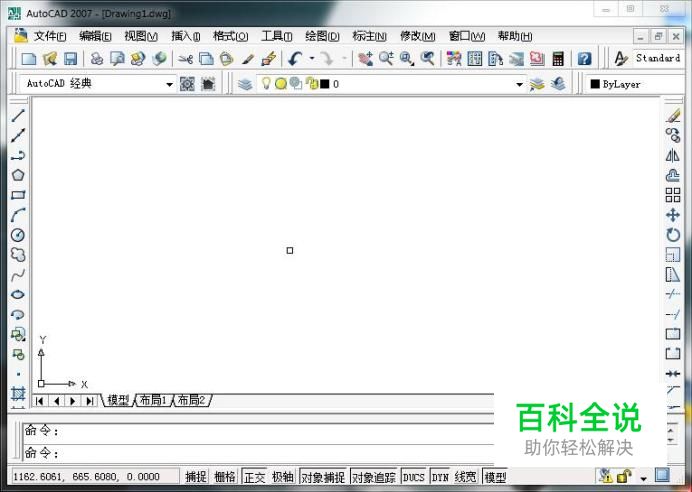Viewport: 692px width, 492px height.
Task: Select the Circle tool
Action: click(x=18, y=235)
